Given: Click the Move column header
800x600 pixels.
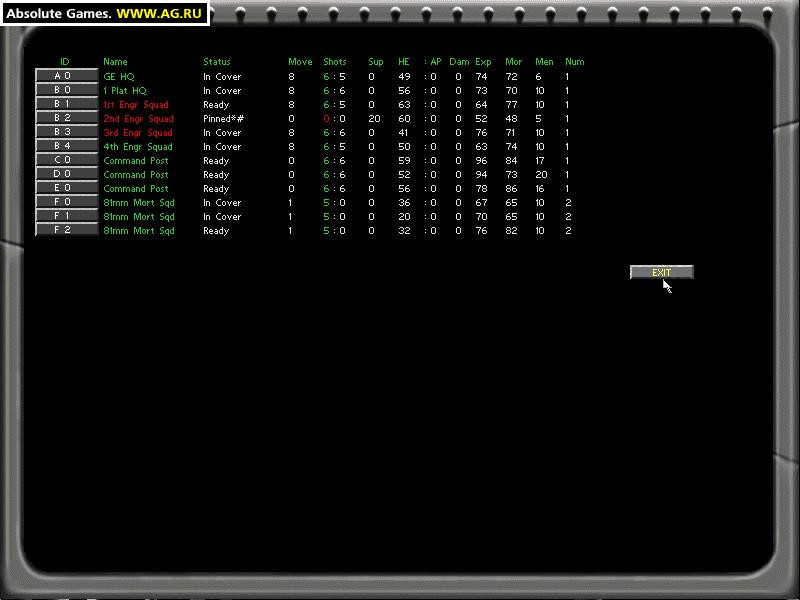Looking at the screenshot, I should pyautogui.click(x=300, y=62).
